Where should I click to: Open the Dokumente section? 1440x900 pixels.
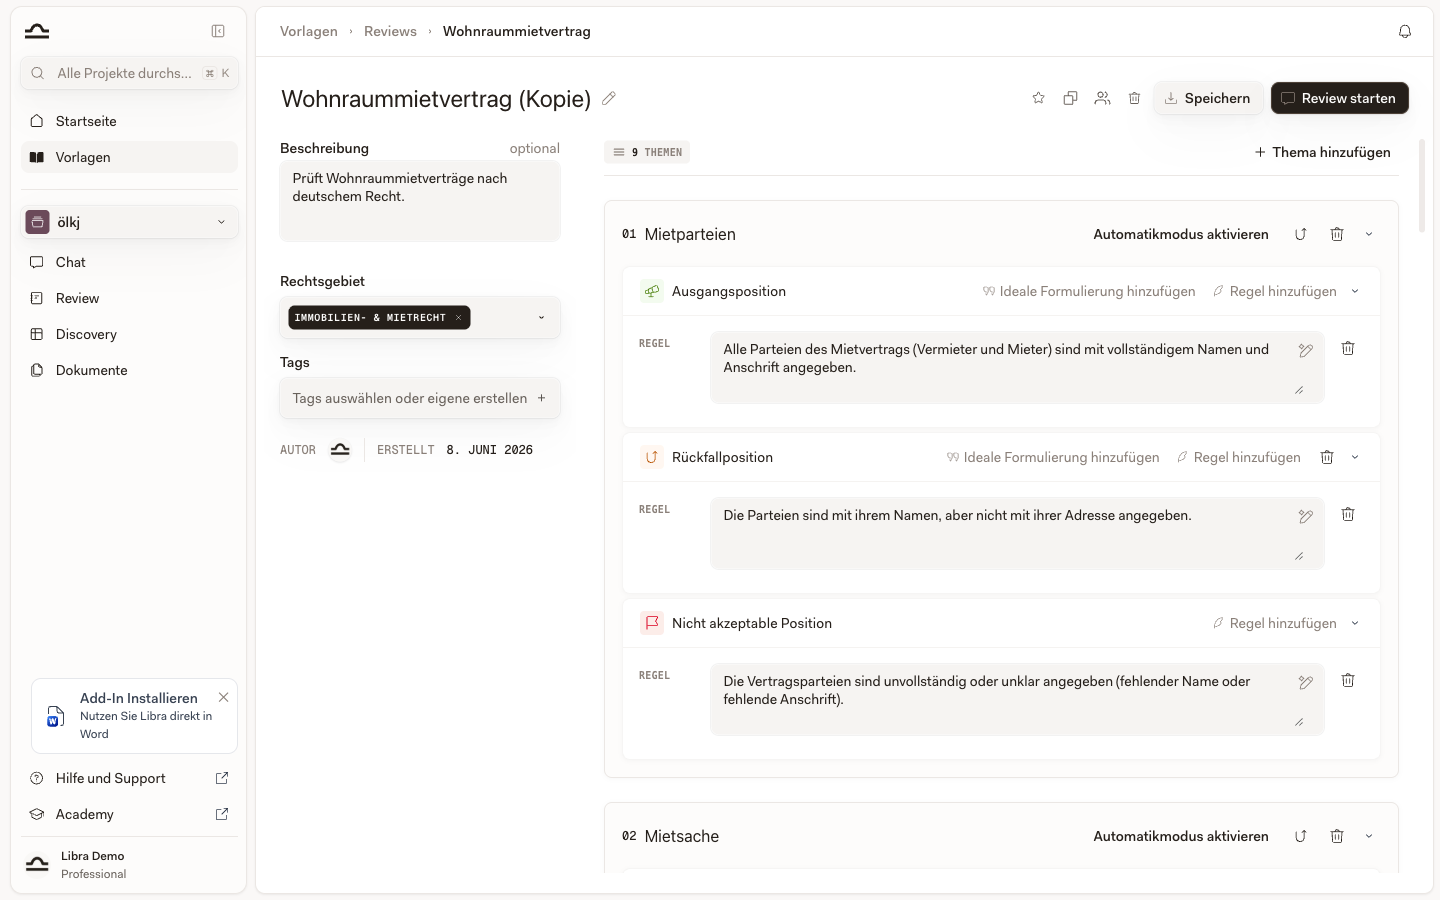pyautogui.click(x=130, y=370)
